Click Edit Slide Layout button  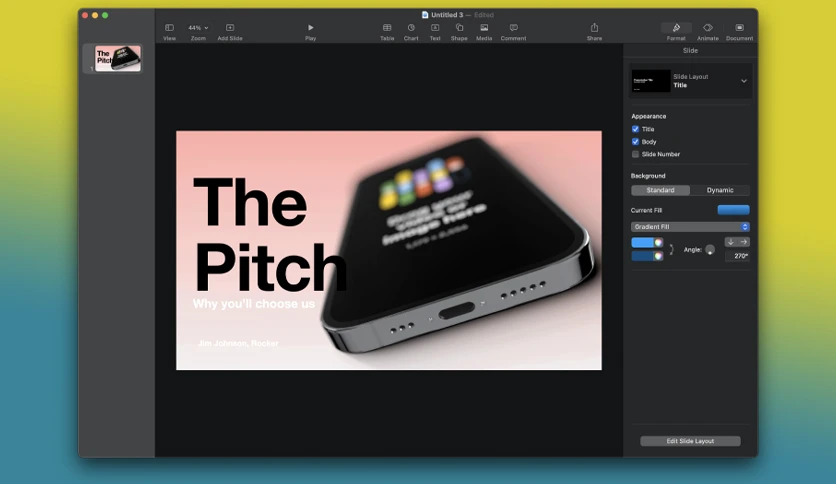click(690, 441)
